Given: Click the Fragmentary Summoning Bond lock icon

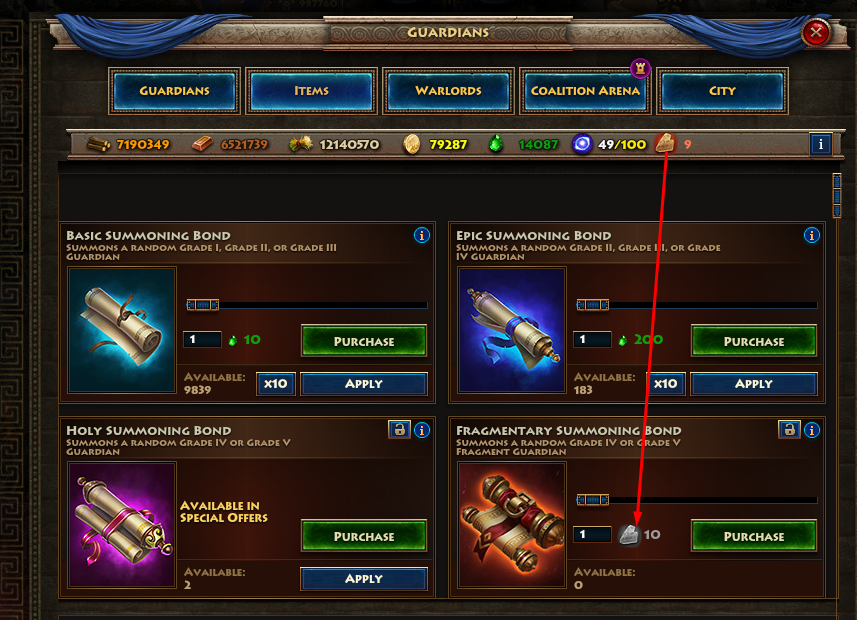Looking at the screenshot, I should (x=789, y=430).
